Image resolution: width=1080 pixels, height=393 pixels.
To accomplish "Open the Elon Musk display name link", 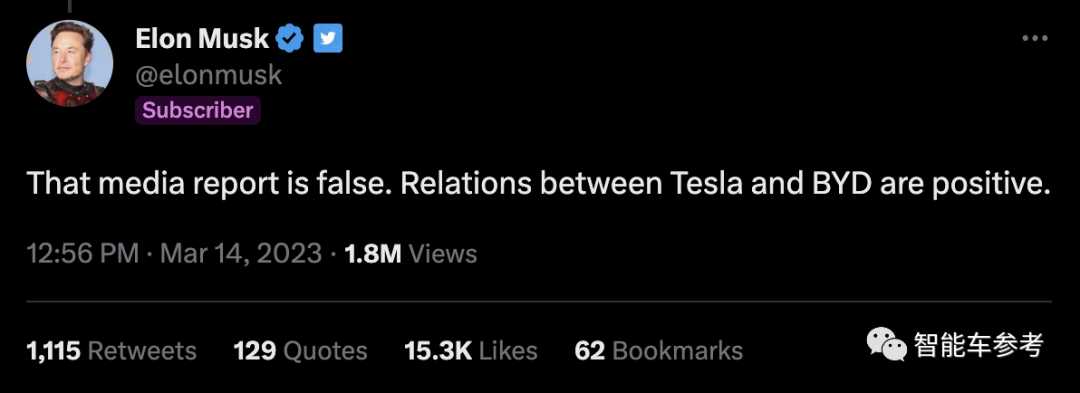I will [202, 39].
